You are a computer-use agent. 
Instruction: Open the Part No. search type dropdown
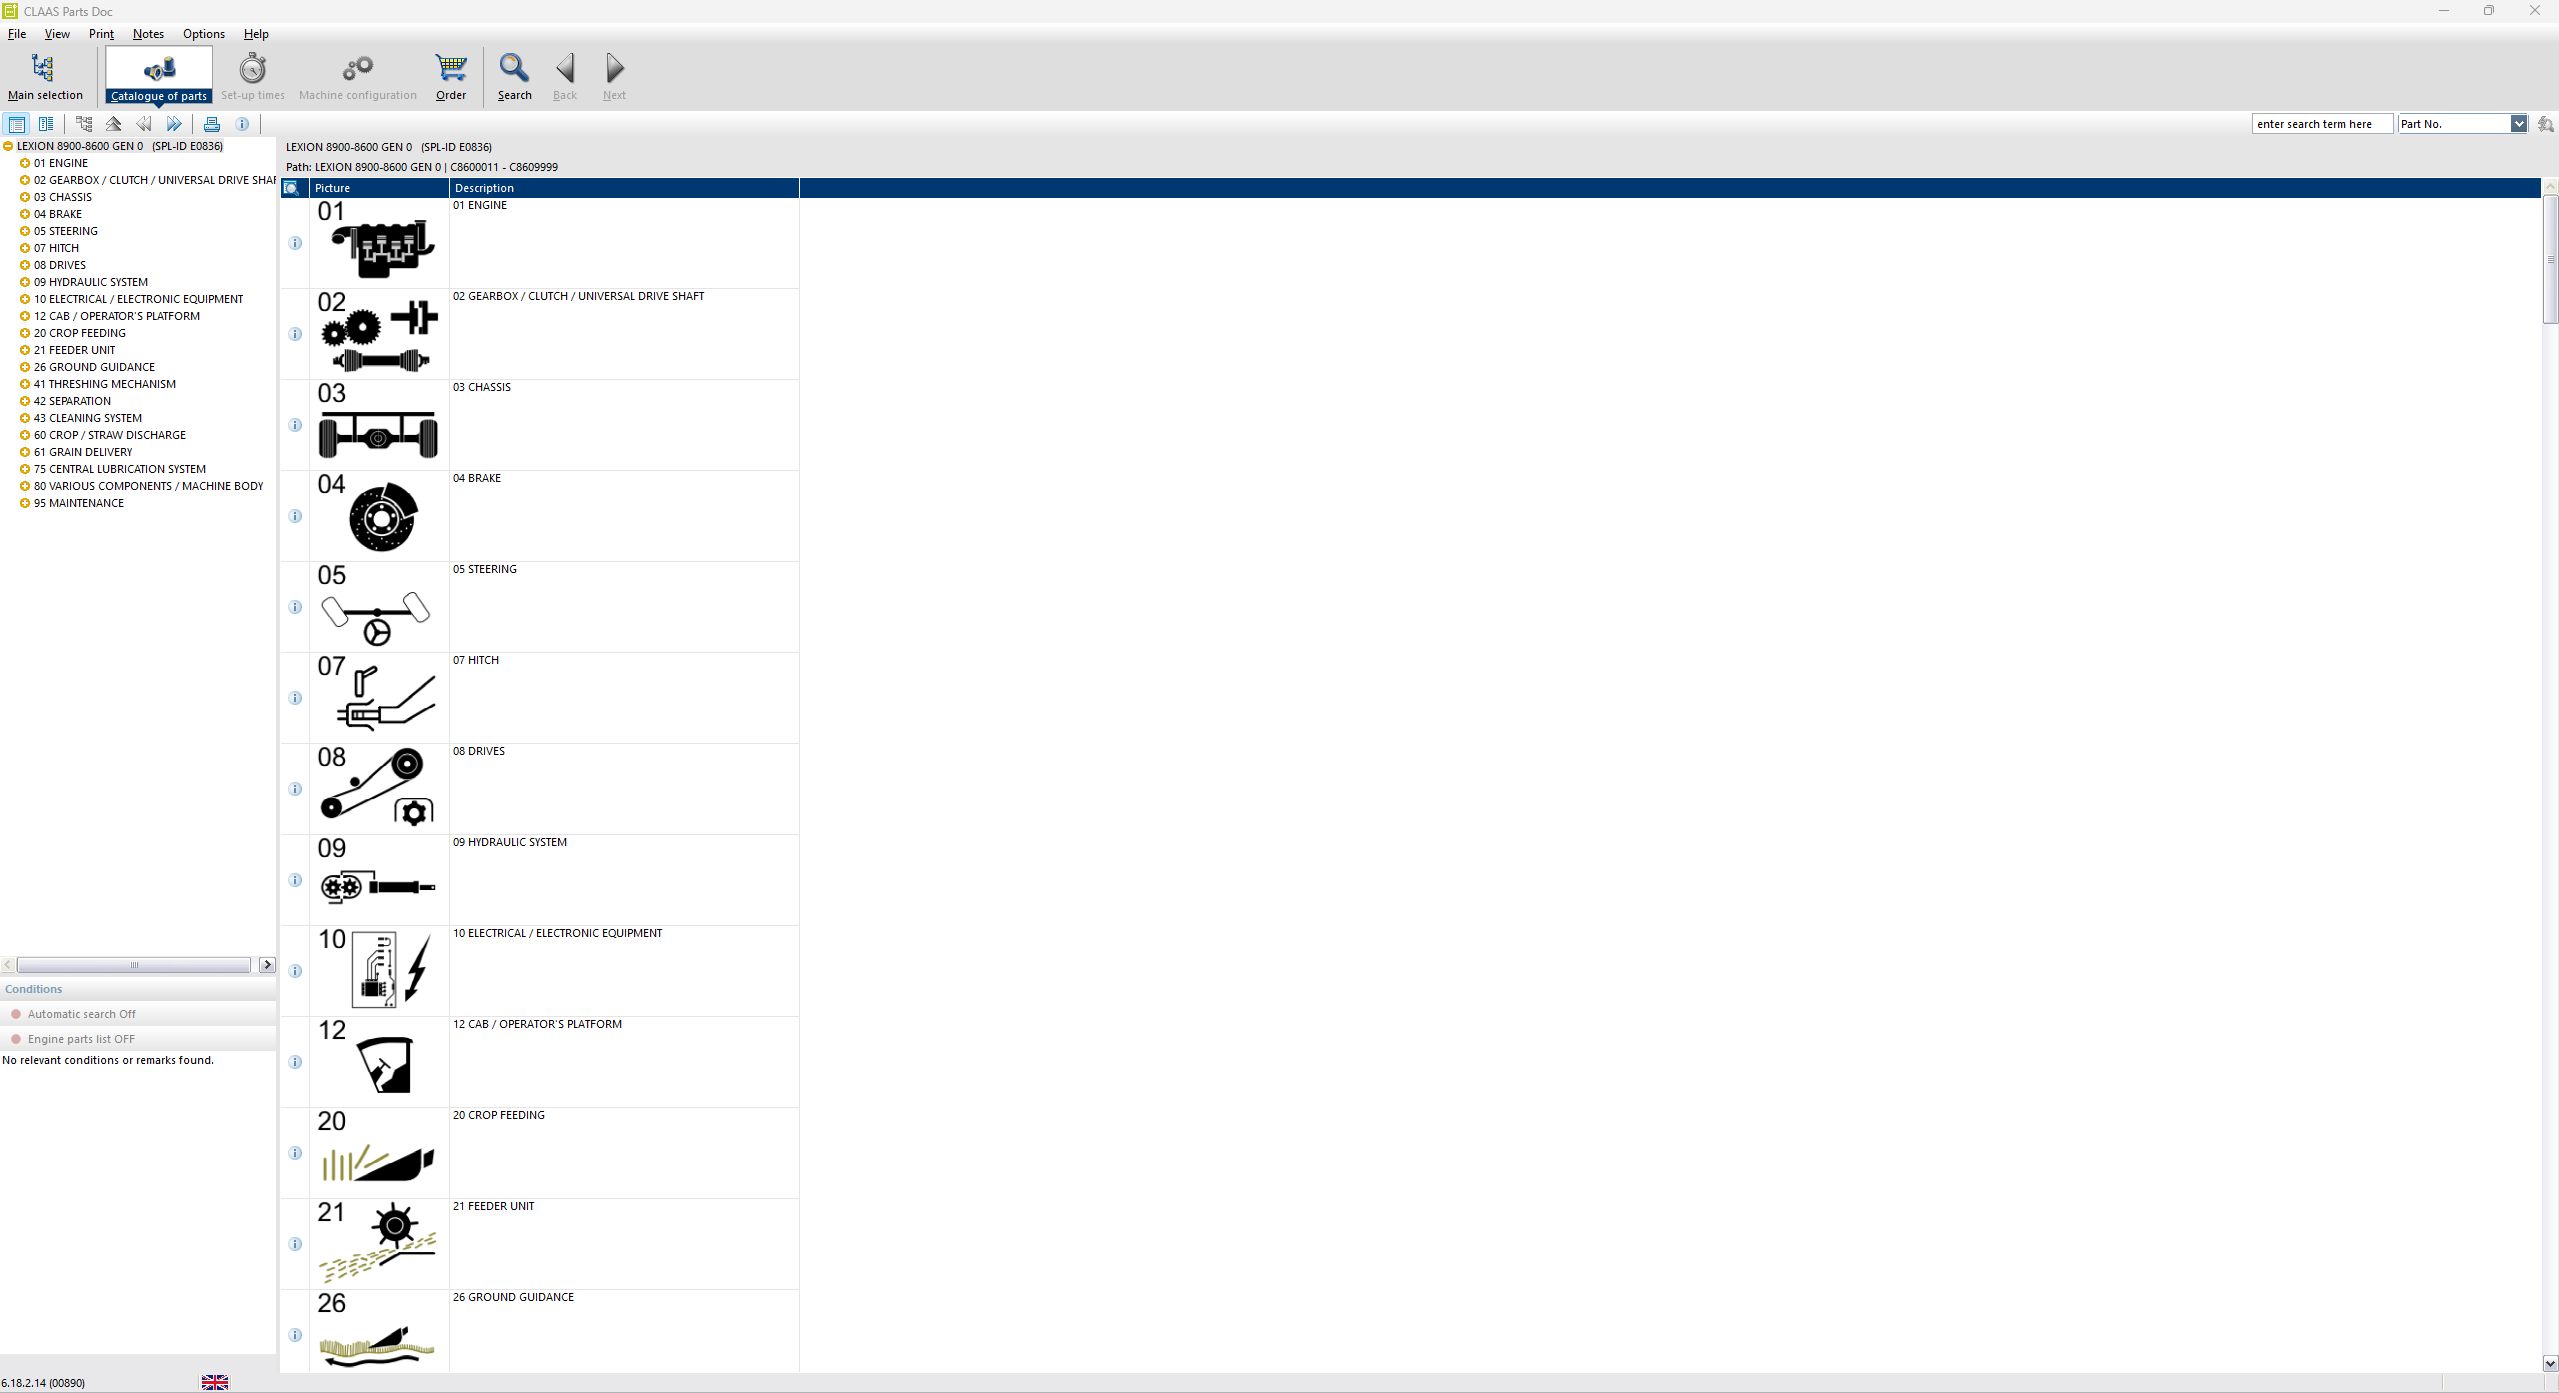tap(2518, 124)
